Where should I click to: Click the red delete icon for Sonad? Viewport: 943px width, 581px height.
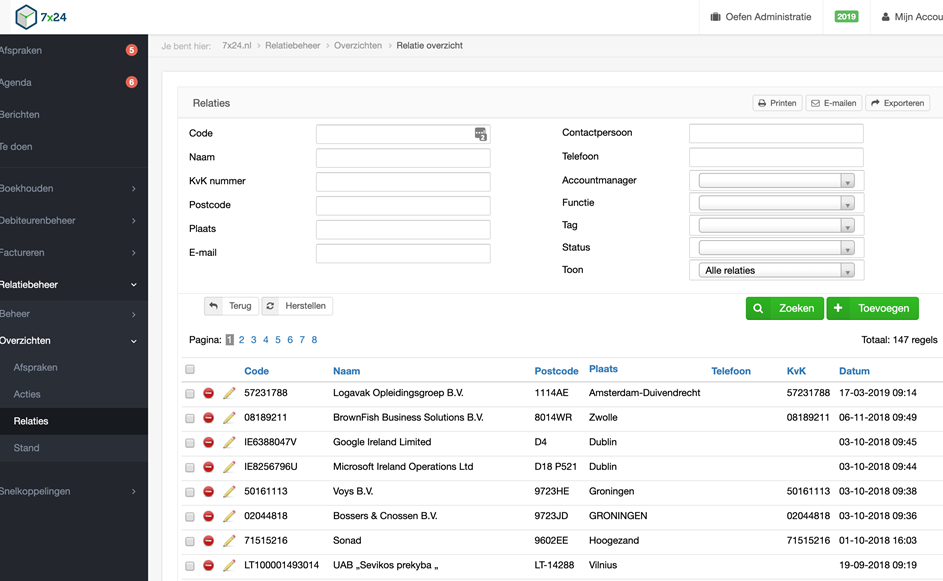click(209, 541)
